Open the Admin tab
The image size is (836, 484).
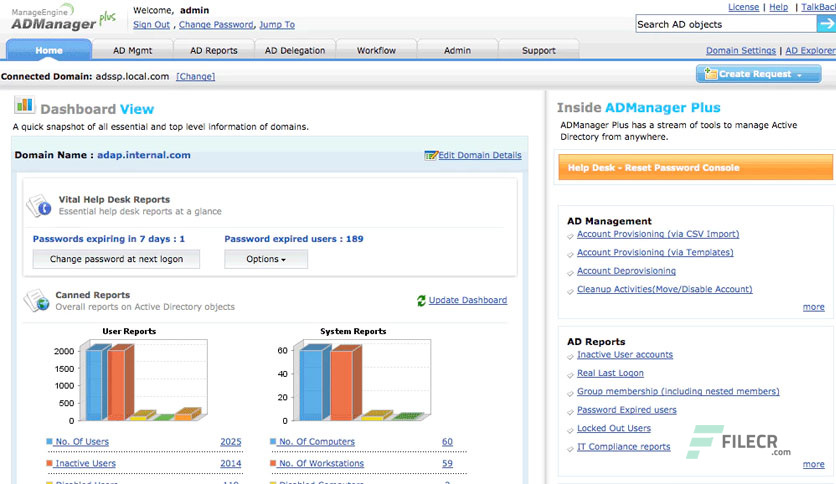457,50
